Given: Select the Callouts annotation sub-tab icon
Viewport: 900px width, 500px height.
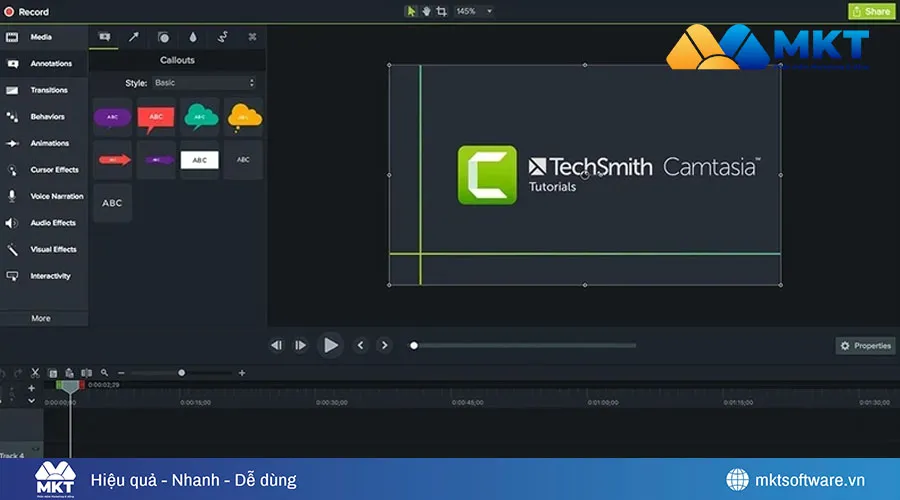Looking at the screenshot, I should coord(104,37).
